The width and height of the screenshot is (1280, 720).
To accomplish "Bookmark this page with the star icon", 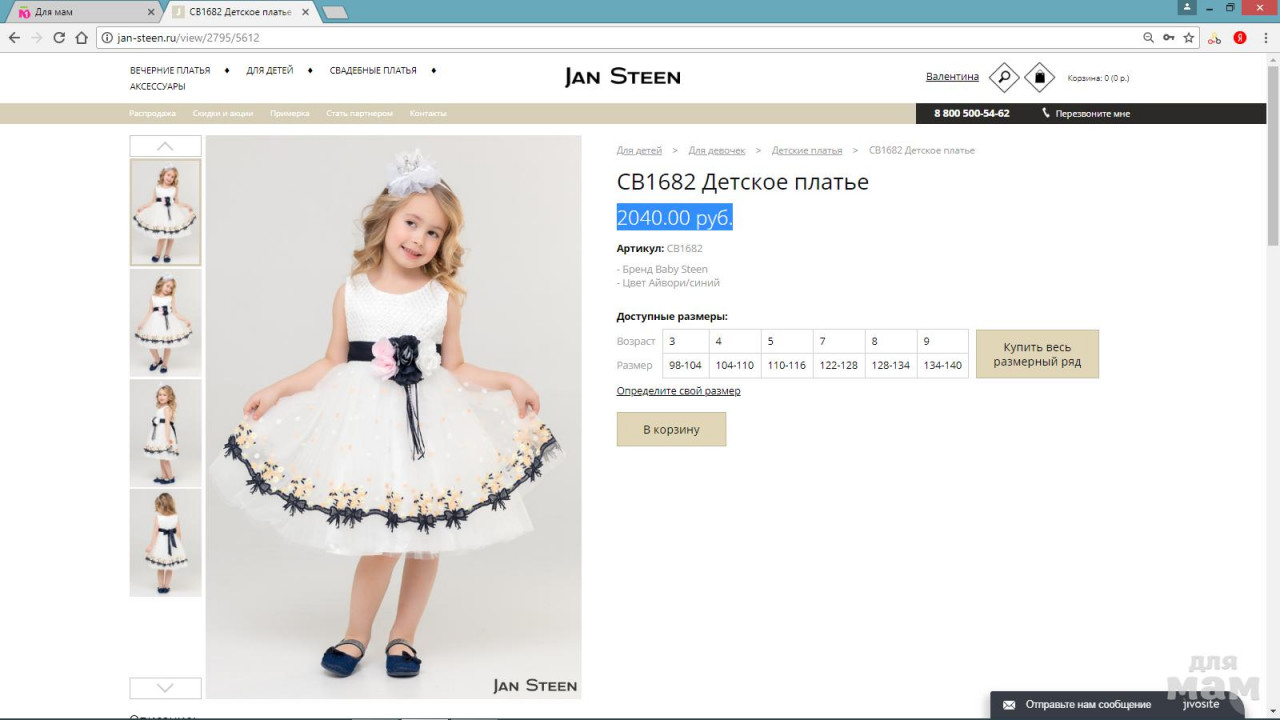I will pos(1189,38).
